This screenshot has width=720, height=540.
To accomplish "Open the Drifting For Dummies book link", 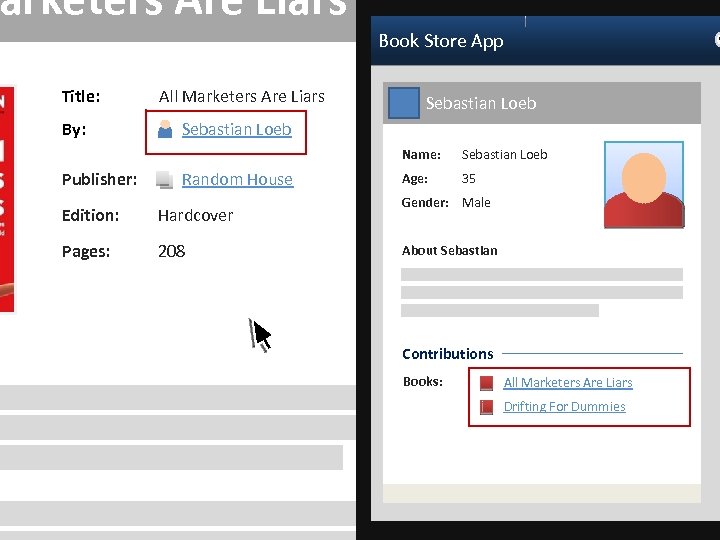I will click(x=564, y=406).
